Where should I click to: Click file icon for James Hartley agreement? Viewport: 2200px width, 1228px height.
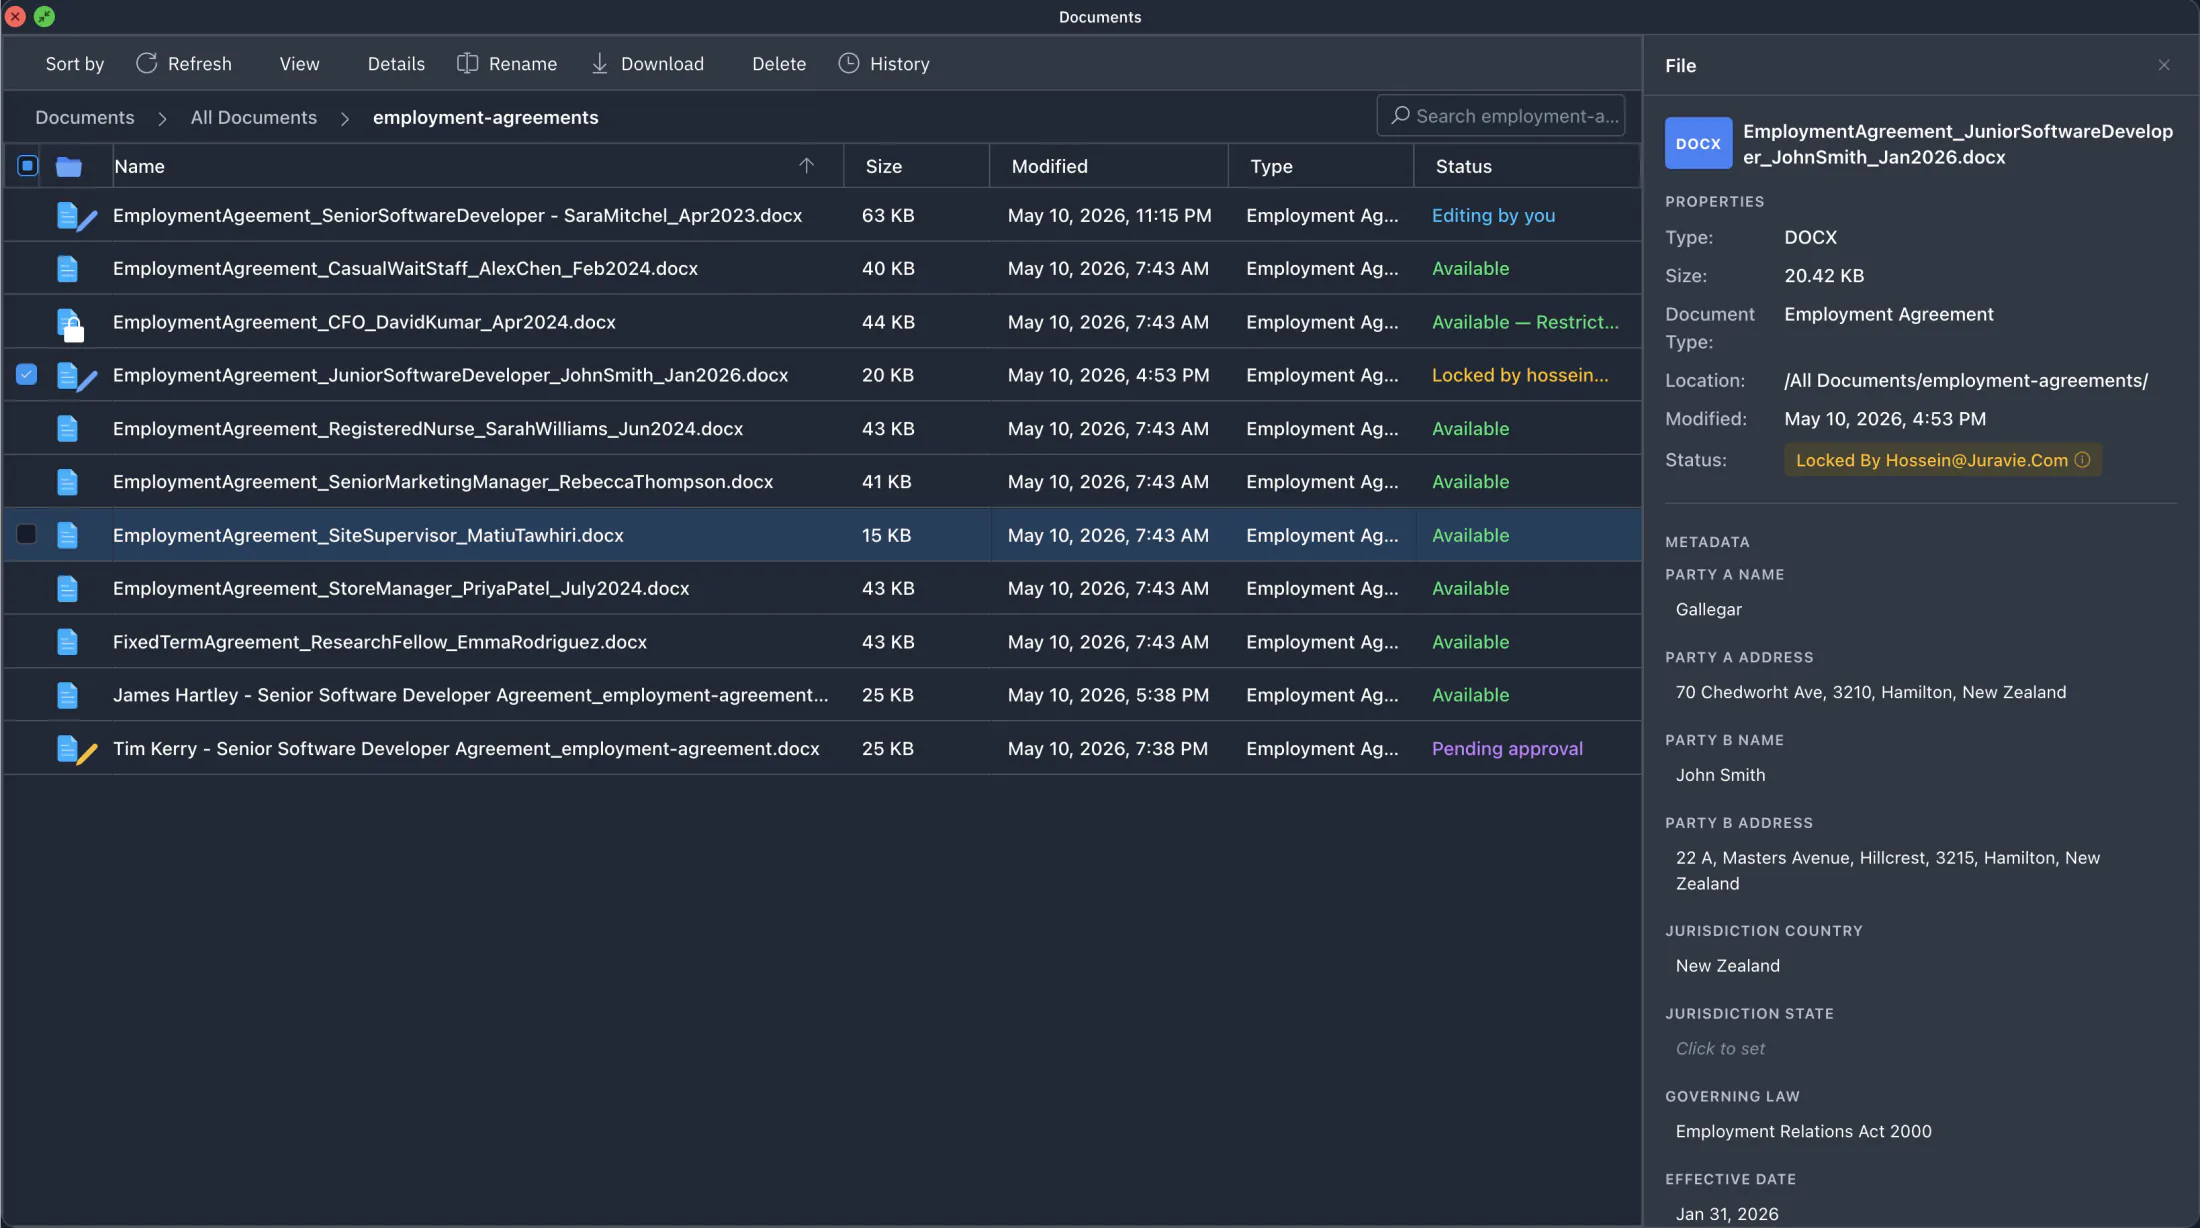coord(67,695)
